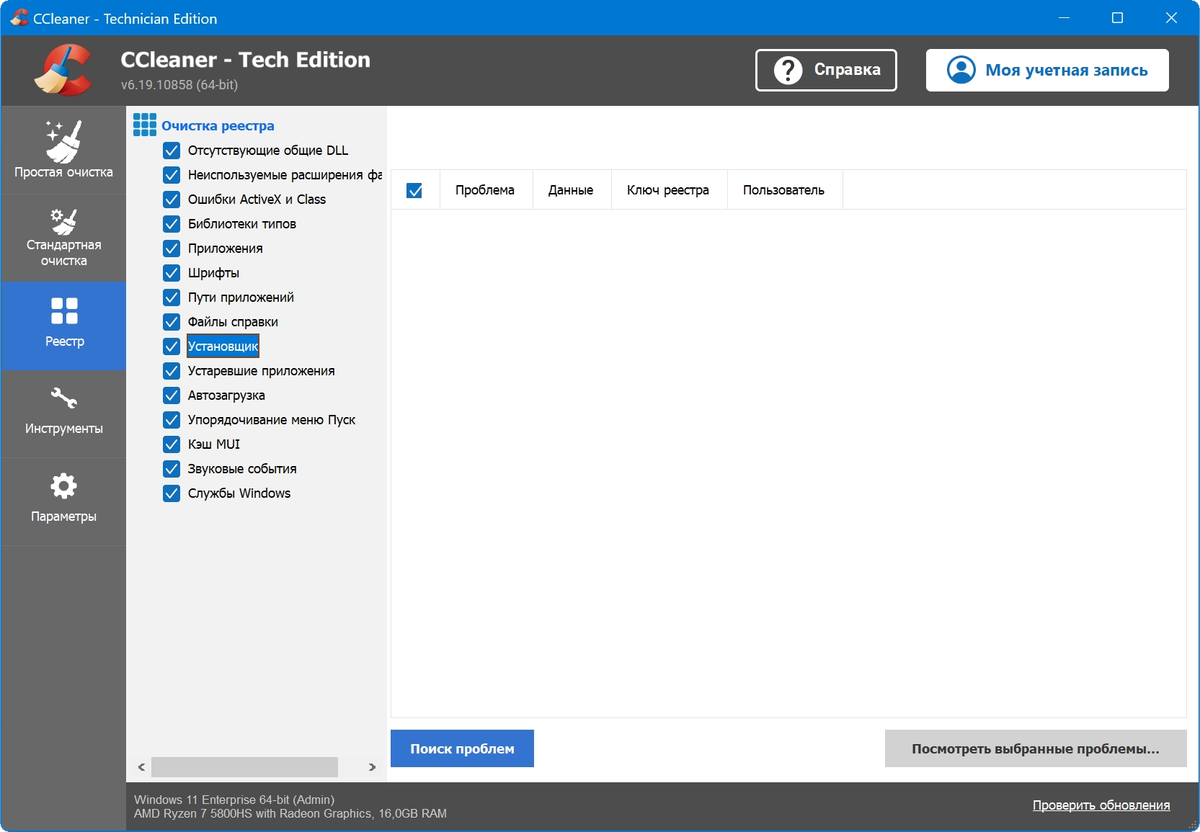Click Поиск проблем button
The image size is (1200, 832).
coord(462,749)
